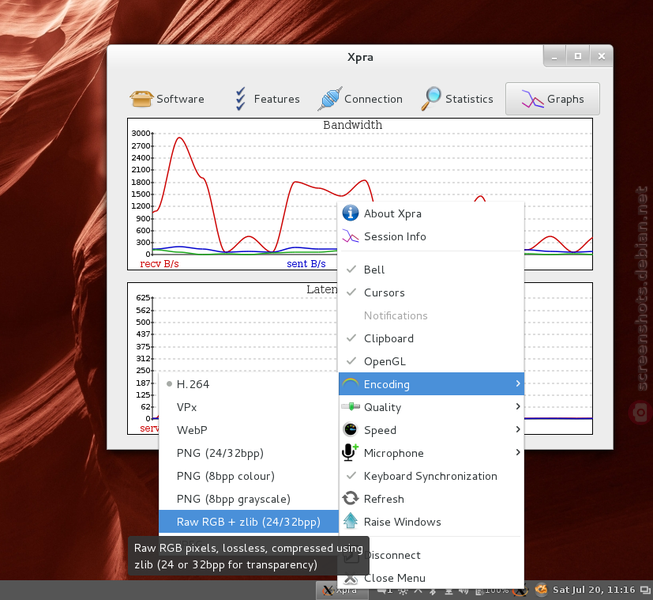Screen dimensions: 653x600
Task: Click the Session Info graph icon
Action: click(x=350, y=236)
